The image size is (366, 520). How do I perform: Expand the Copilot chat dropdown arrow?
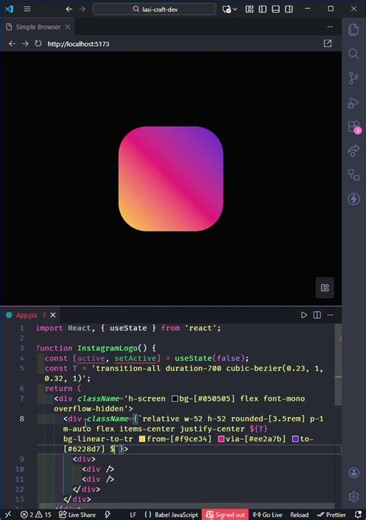point(235,9)
